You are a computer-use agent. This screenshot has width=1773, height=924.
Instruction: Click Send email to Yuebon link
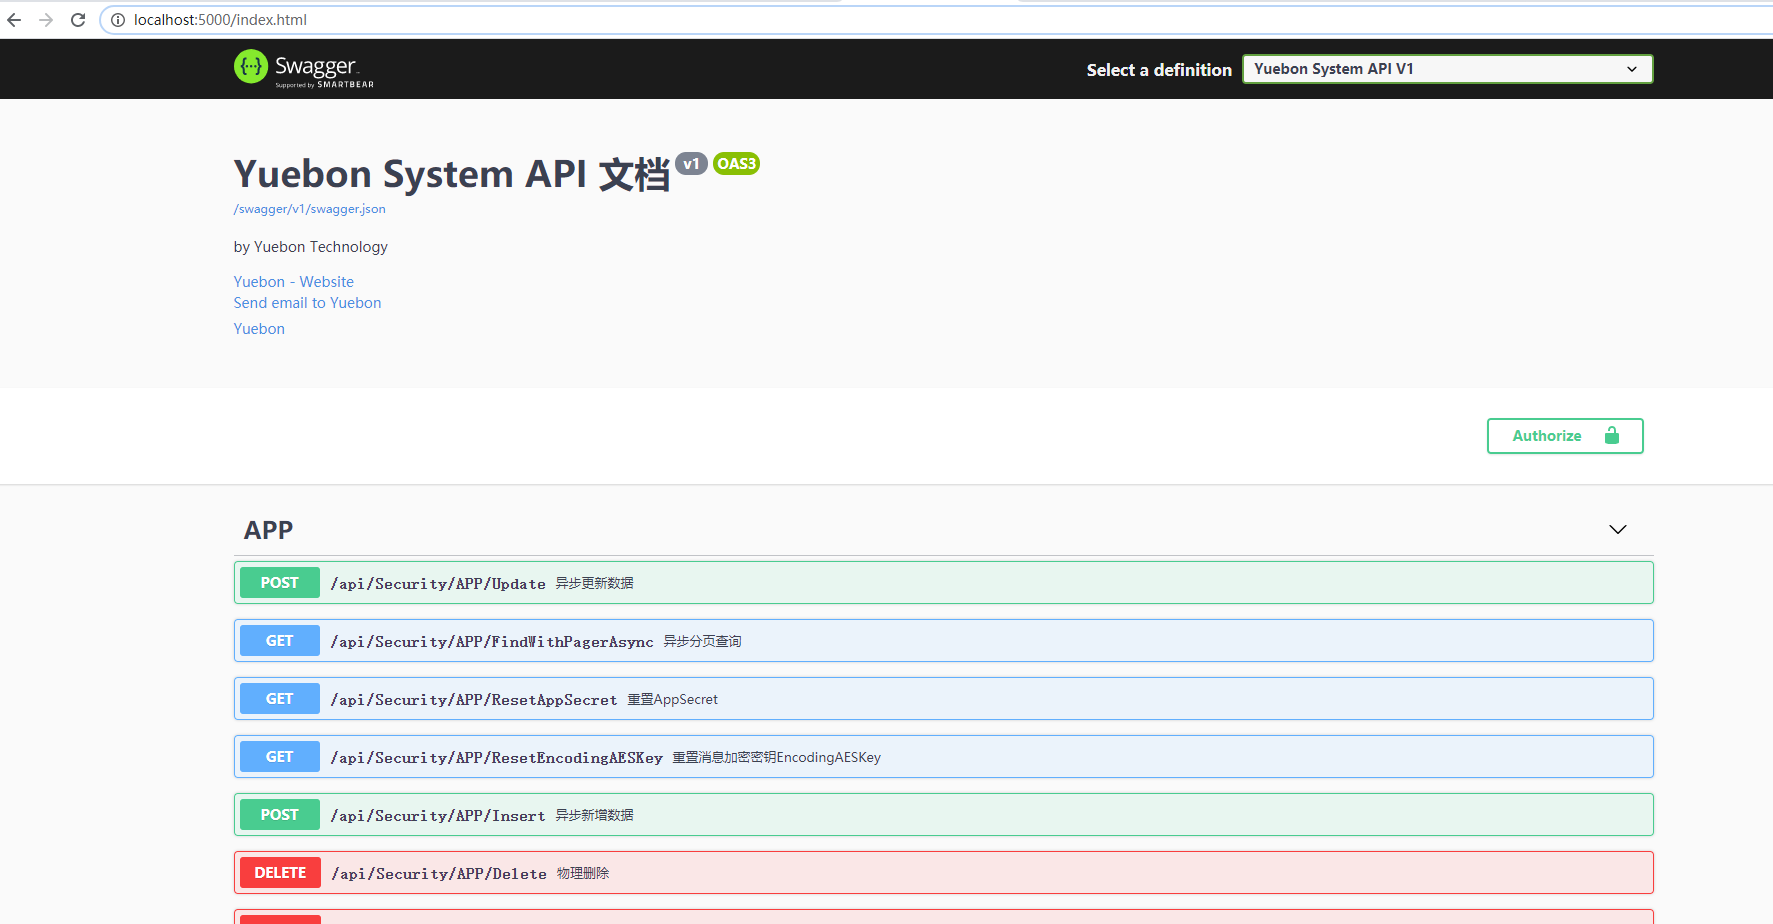point(307,303)
